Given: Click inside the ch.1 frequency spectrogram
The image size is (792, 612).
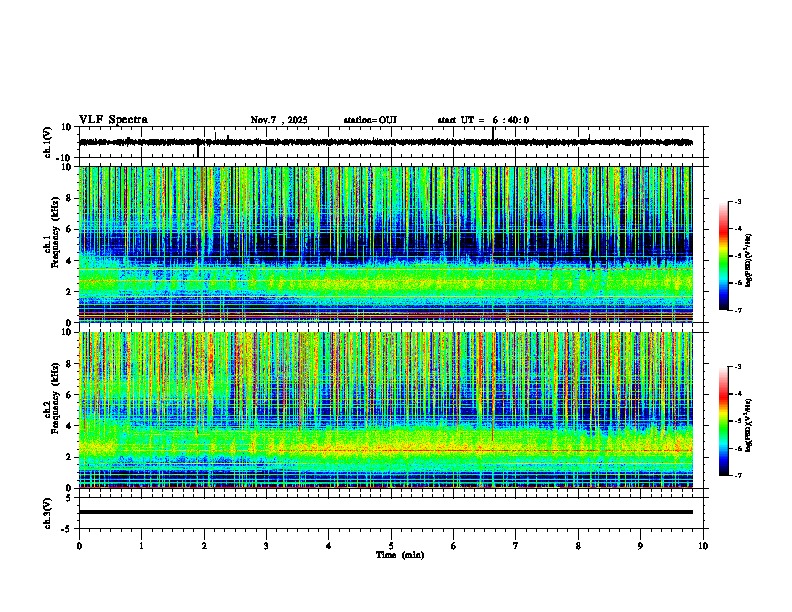Looking at the screenshot, I should (x=386, y=244).
